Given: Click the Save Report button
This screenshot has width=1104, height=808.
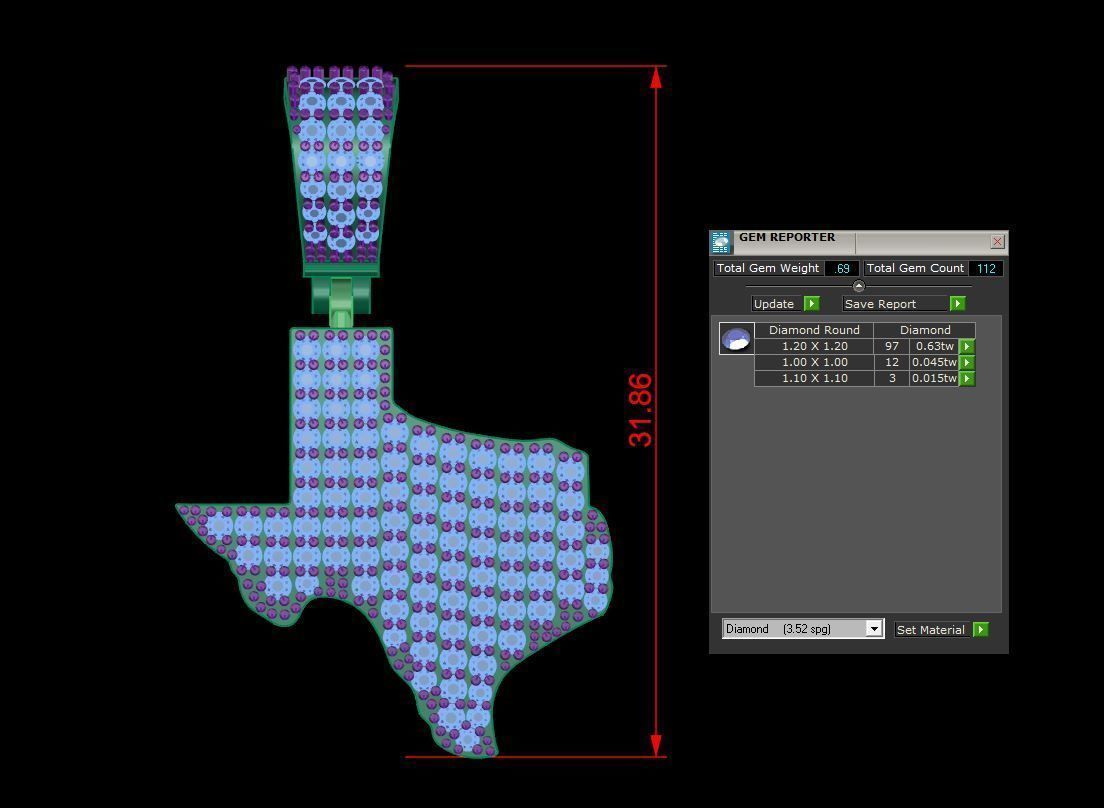Looking at the screenshot, I should click(x=896, y=303).
